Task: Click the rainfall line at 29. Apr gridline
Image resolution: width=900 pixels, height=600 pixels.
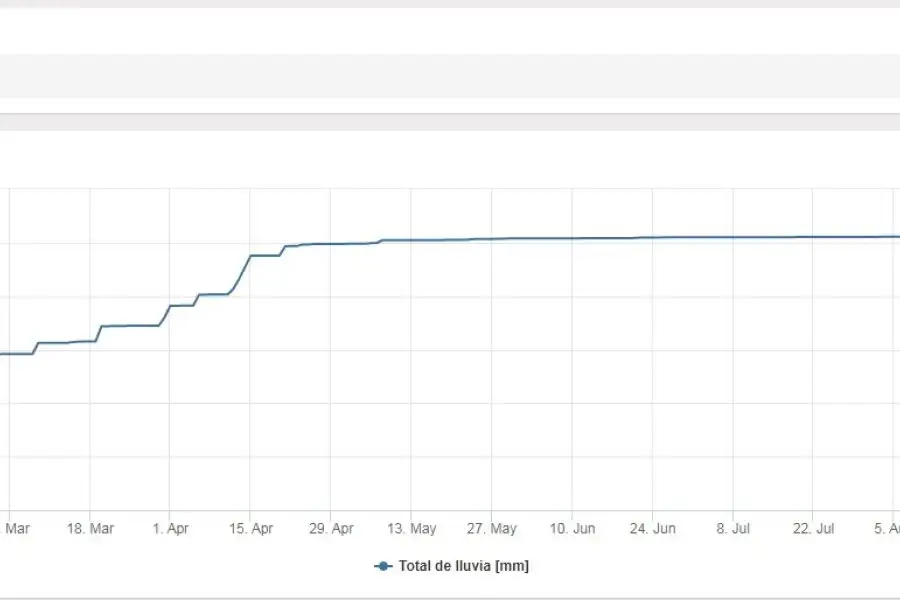Action: (x=330, y=244)
